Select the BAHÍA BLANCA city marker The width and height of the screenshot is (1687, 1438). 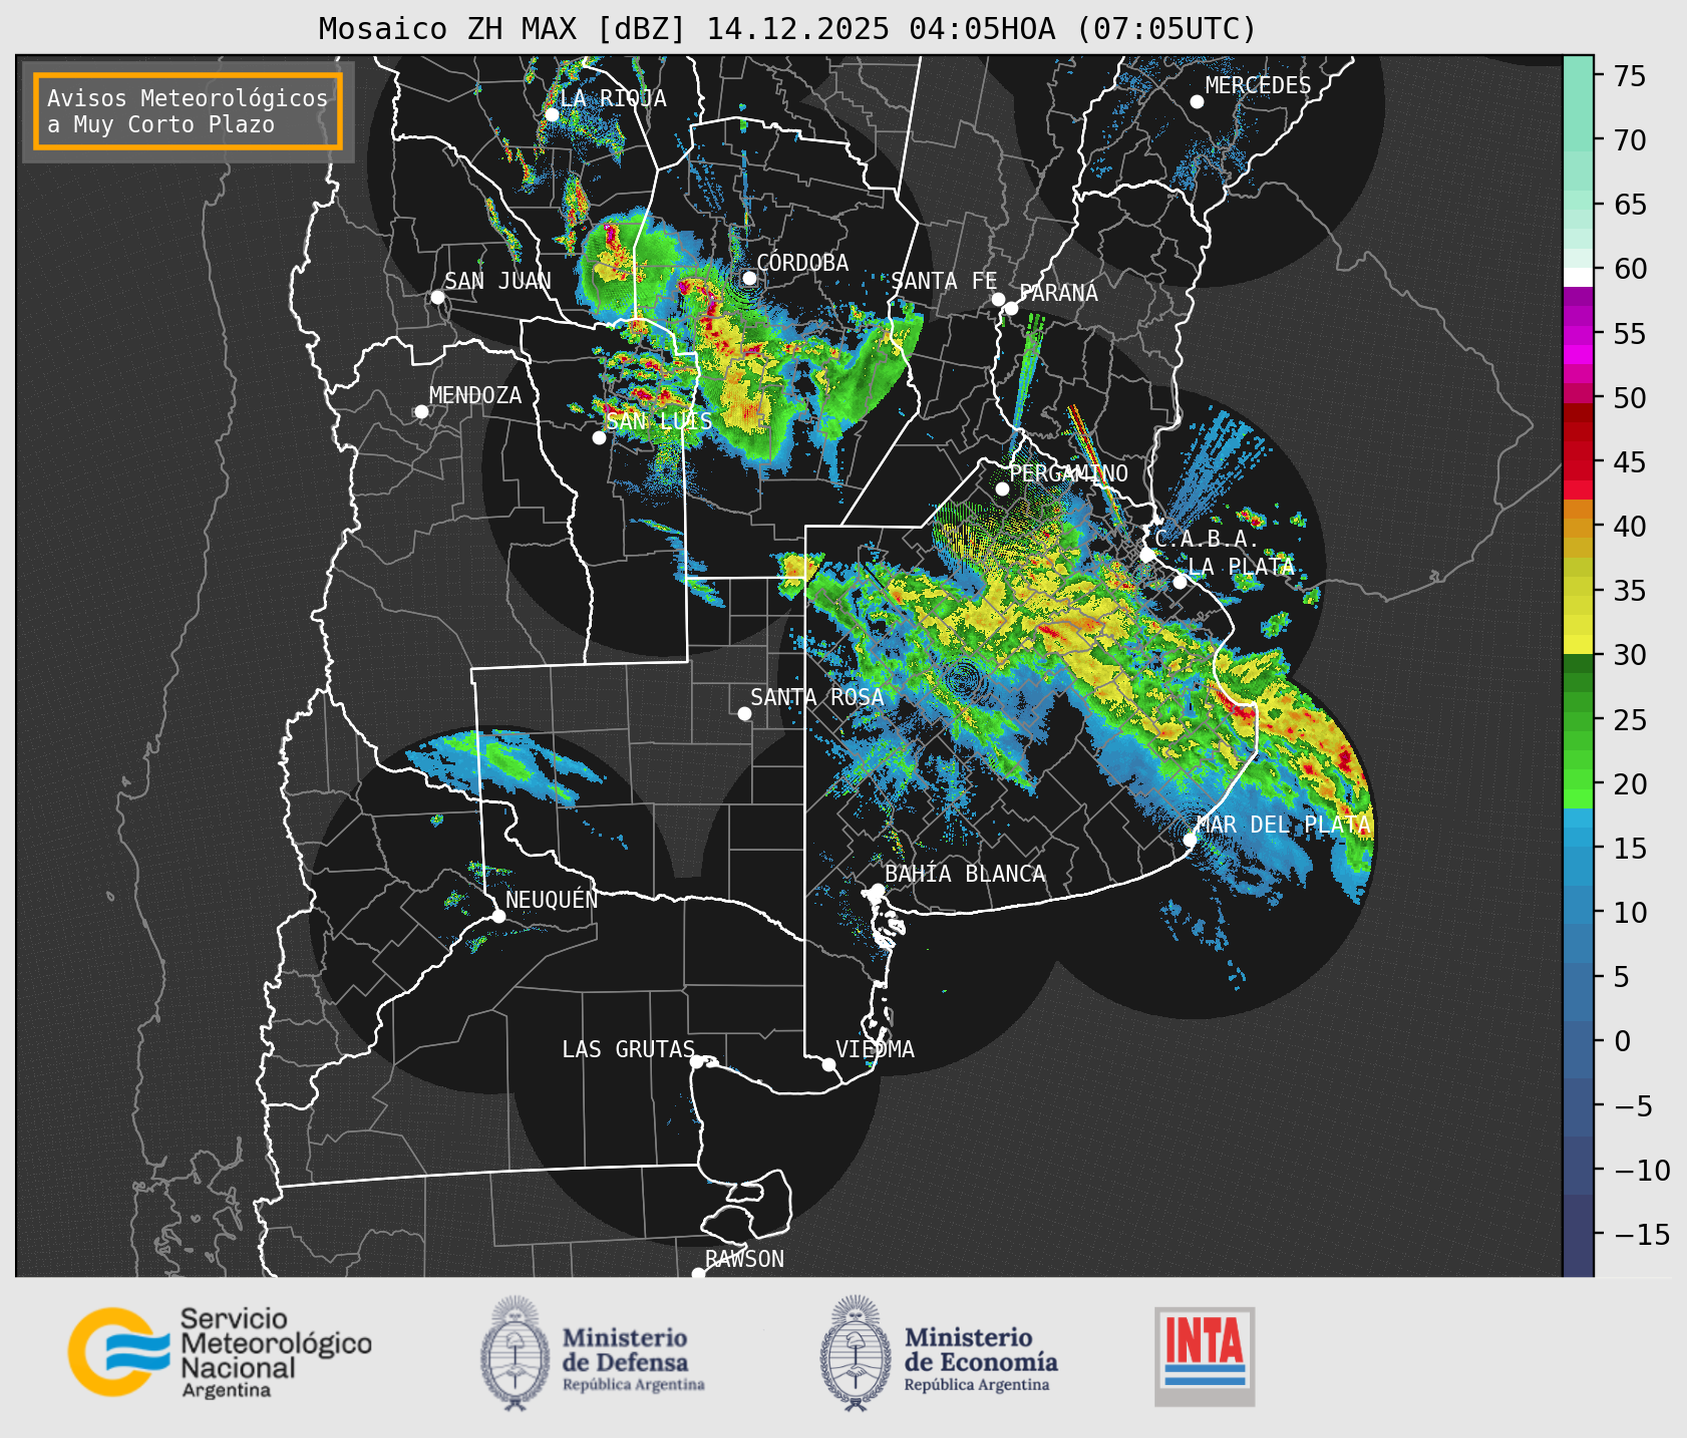tap(877, 890)
